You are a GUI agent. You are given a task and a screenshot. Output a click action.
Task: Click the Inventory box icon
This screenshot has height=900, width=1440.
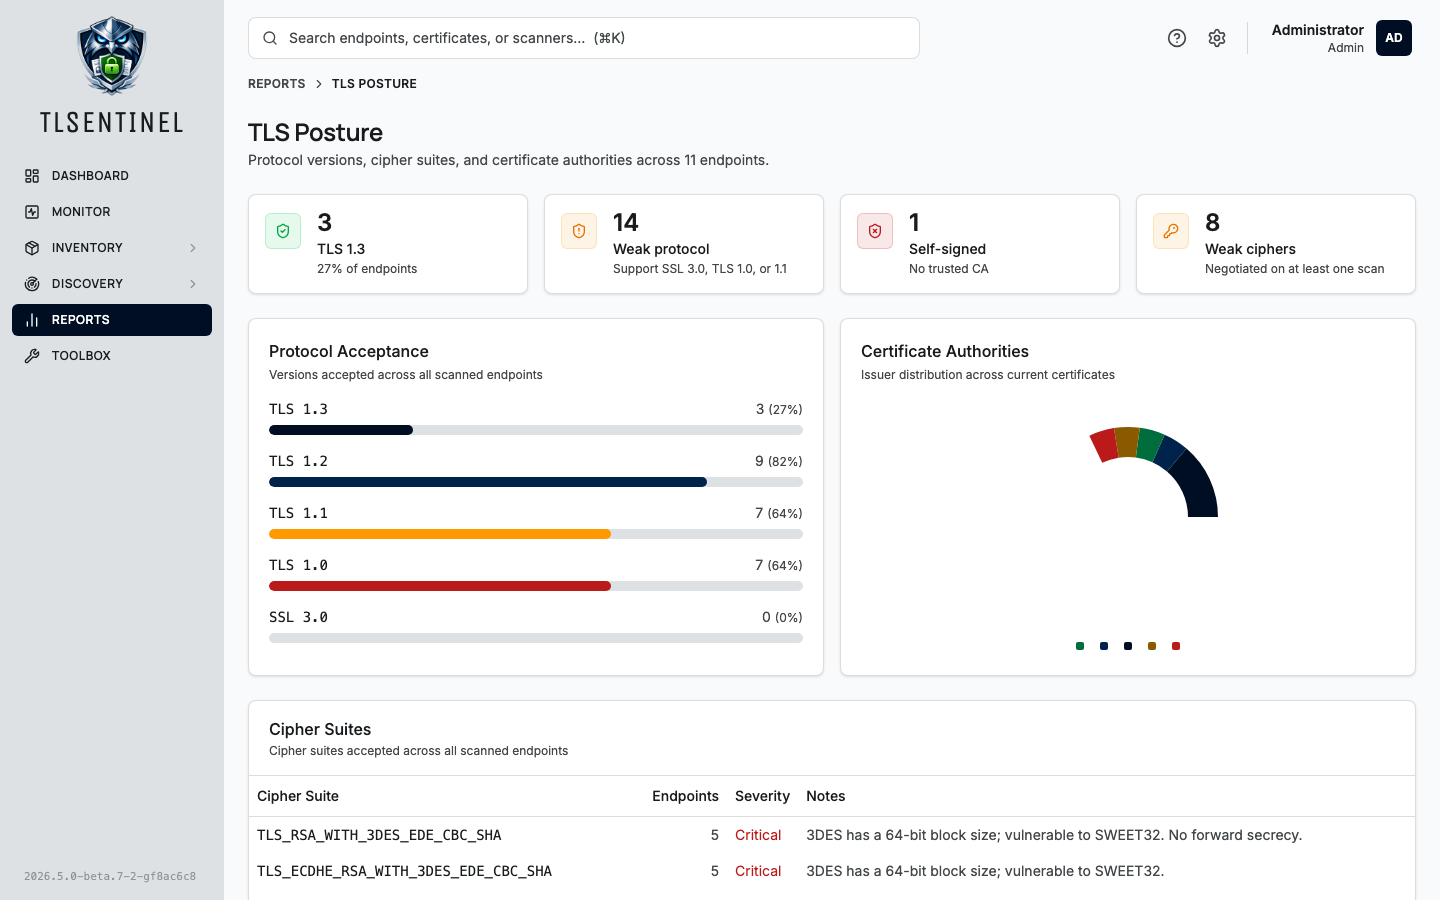click(x=32, y=248)
